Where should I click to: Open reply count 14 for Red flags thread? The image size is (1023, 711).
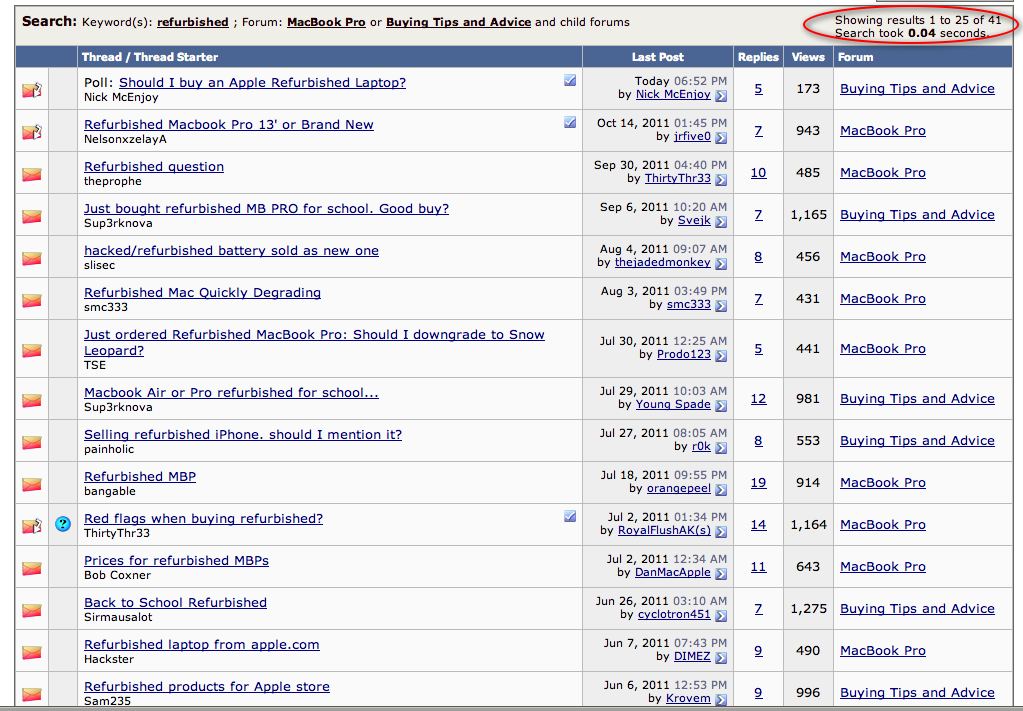pos(758,524)
